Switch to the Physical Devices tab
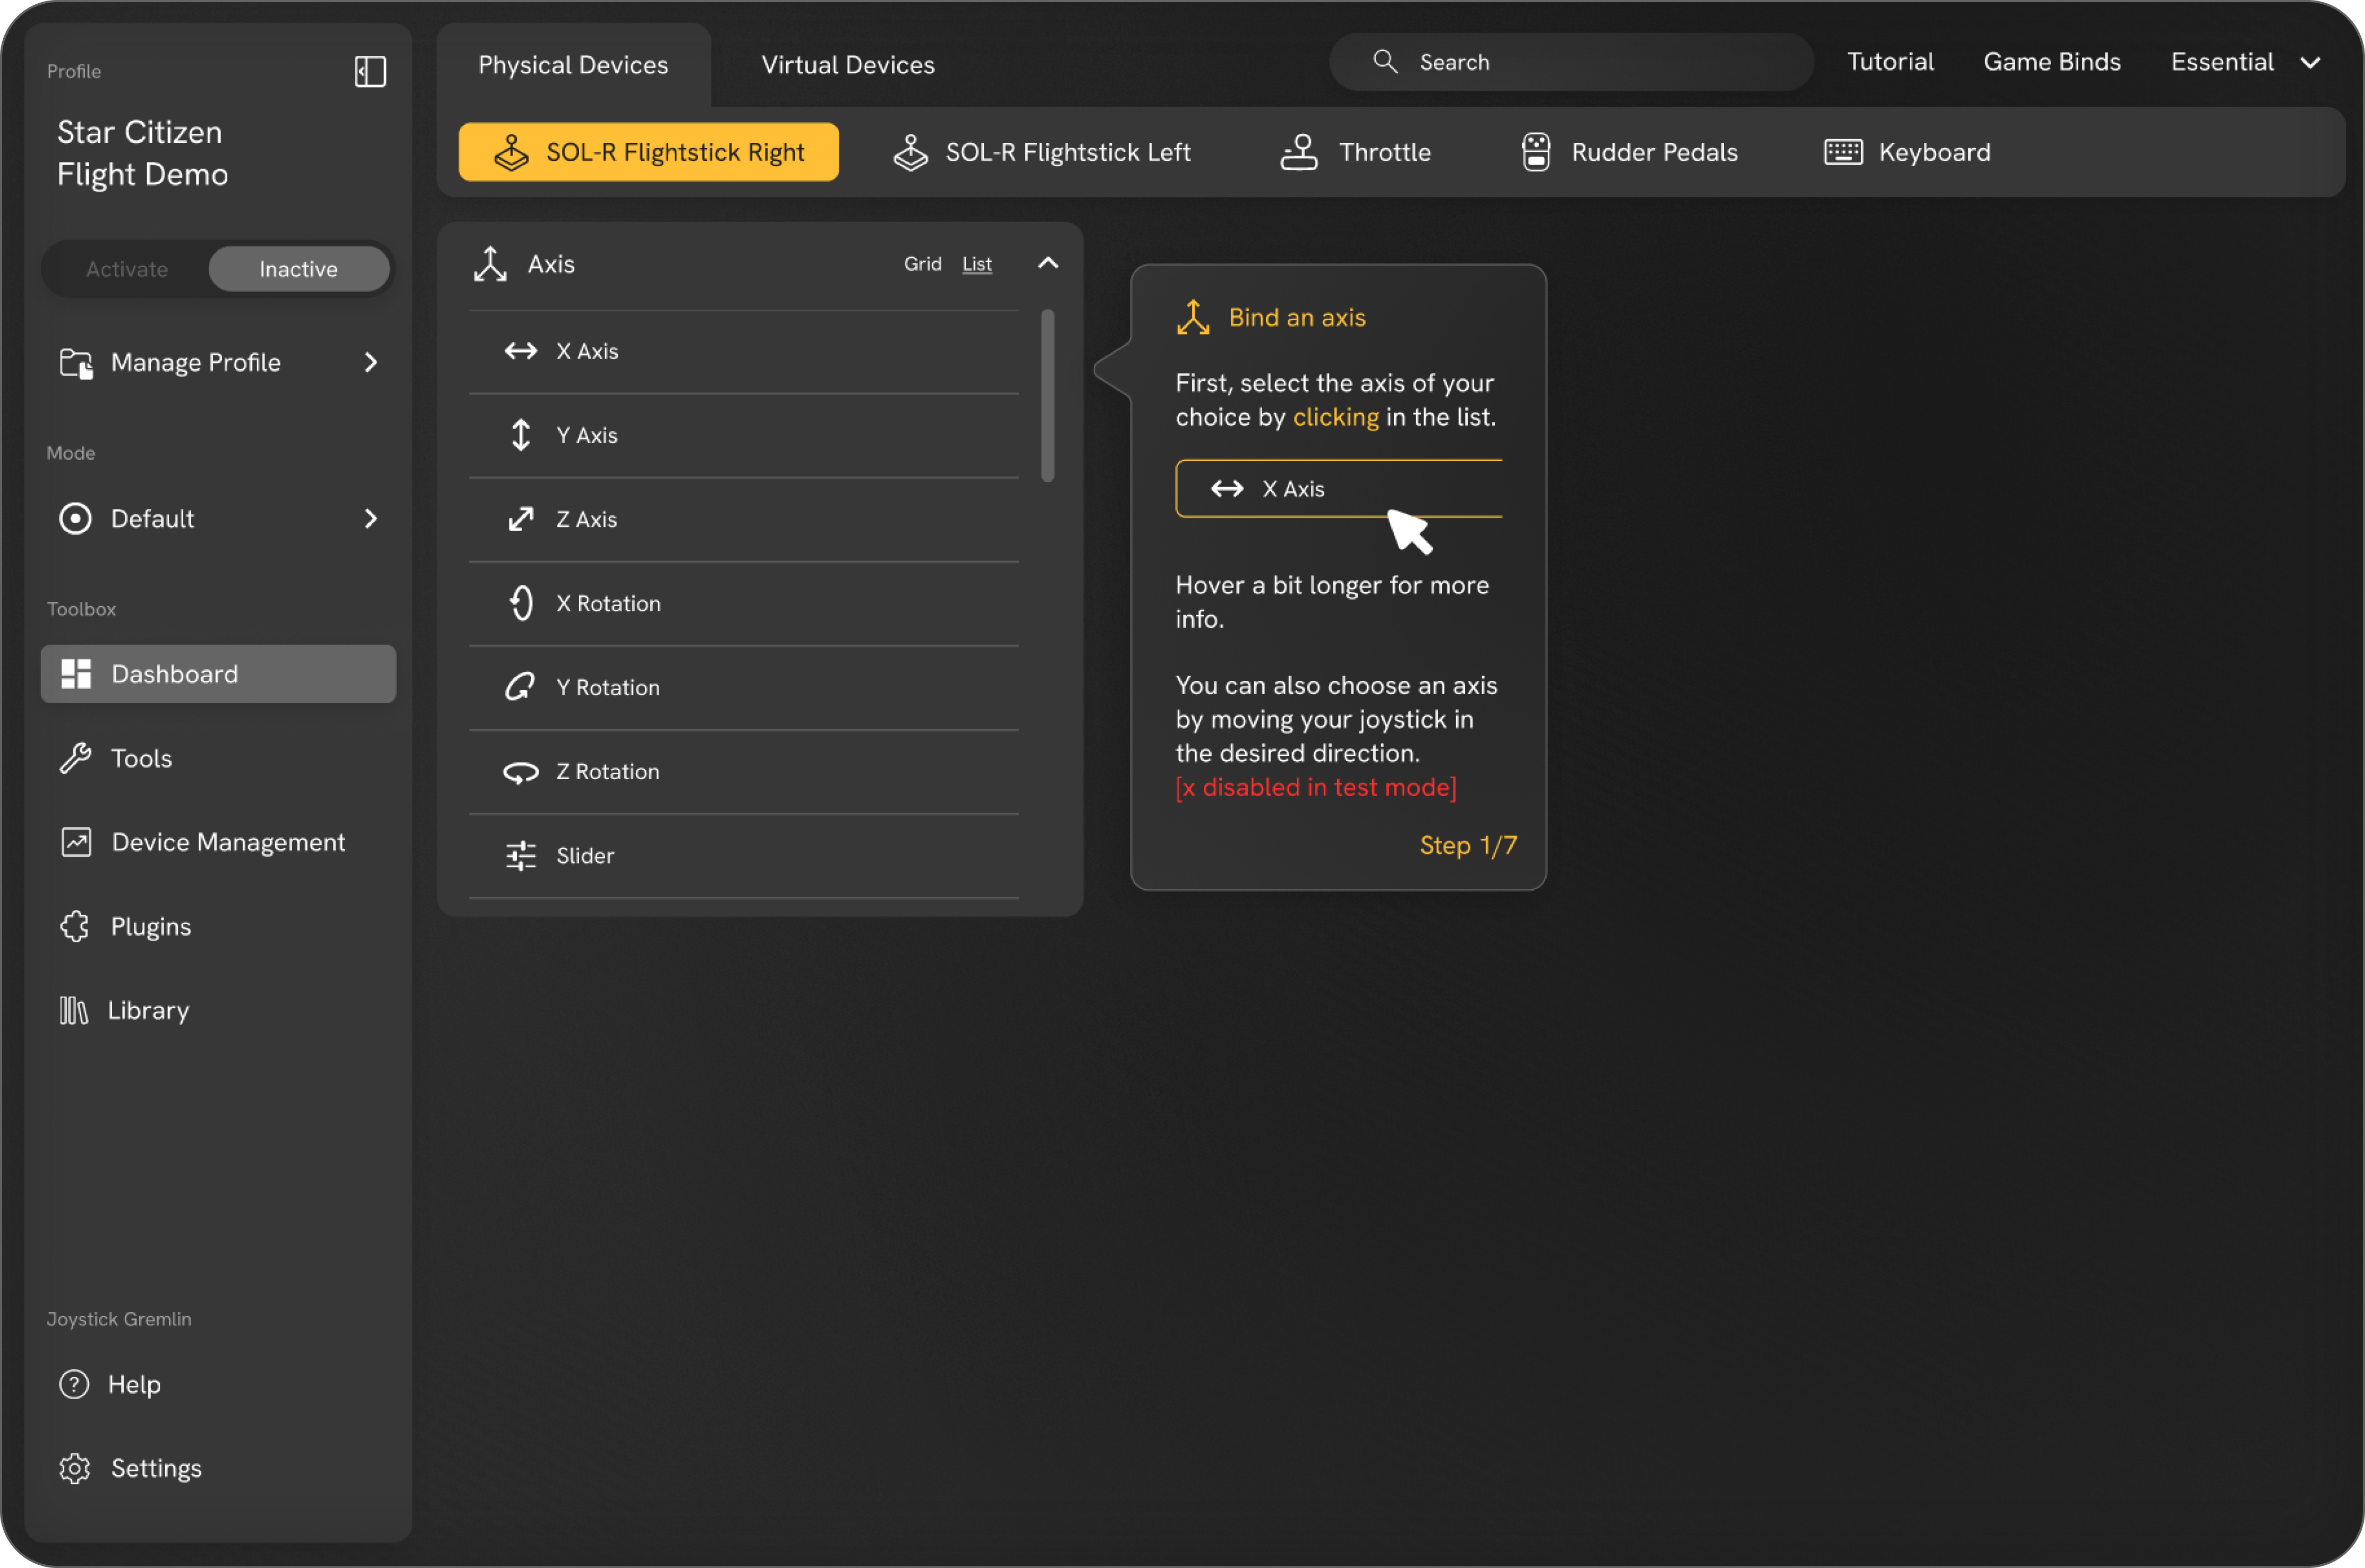 573,65
